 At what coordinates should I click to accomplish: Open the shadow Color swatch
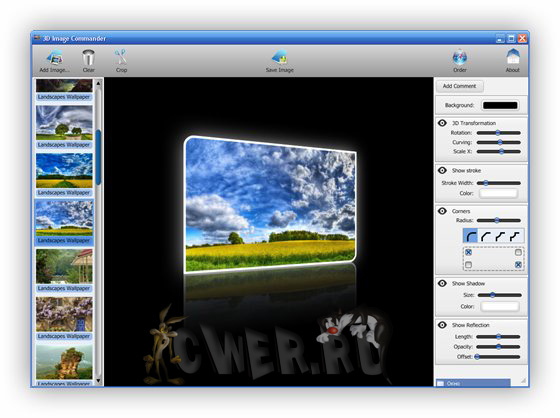point(499,307)
